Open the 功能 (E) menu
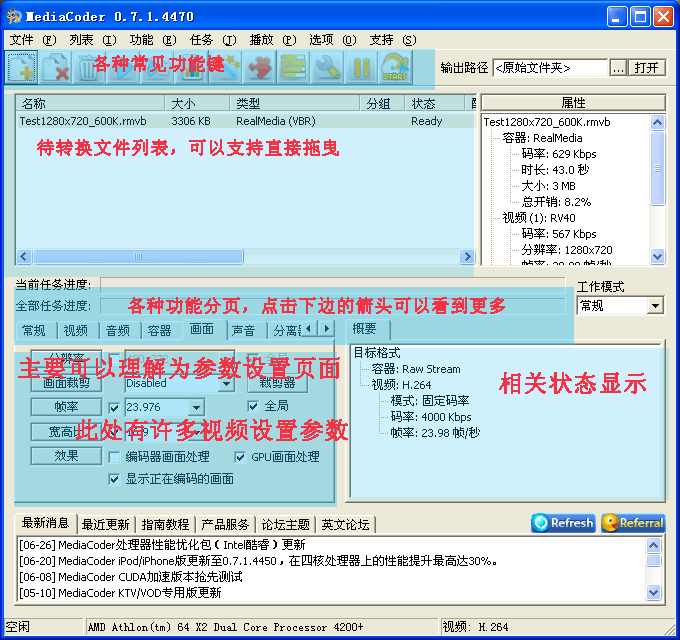This screenshot has height=640, width=680. [x=153, y=40]
